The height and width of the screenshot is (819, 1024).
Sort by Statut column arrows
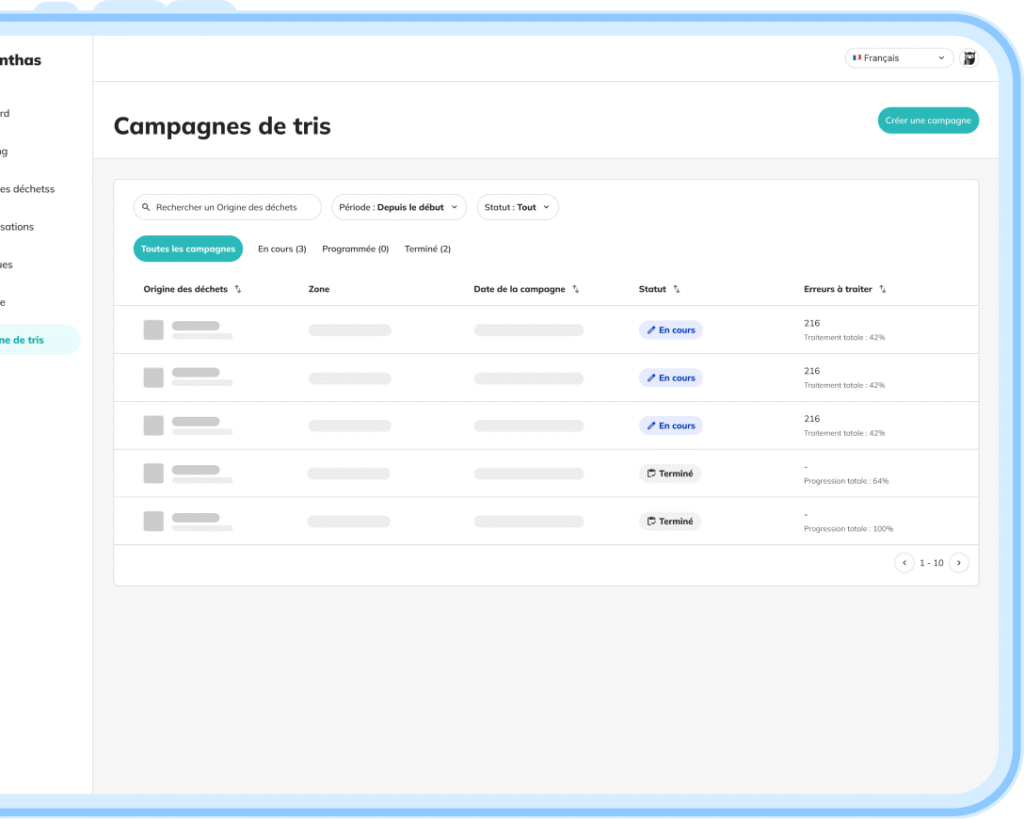pyautogui.click(x=677, y=289)
